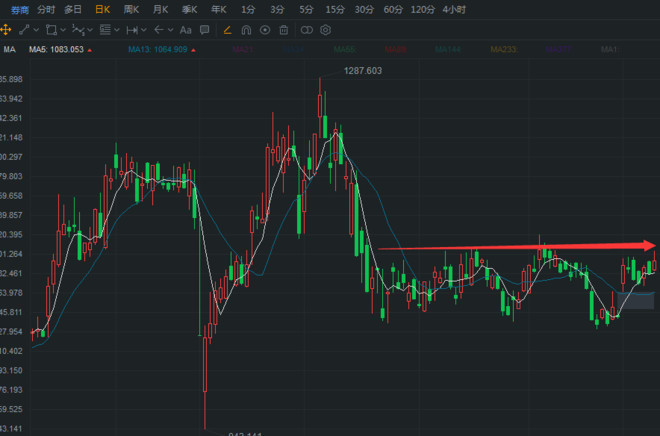The image size is (660, 436).
Task: Switch to the 1分 minute chart
Action: tap(248, 10)
